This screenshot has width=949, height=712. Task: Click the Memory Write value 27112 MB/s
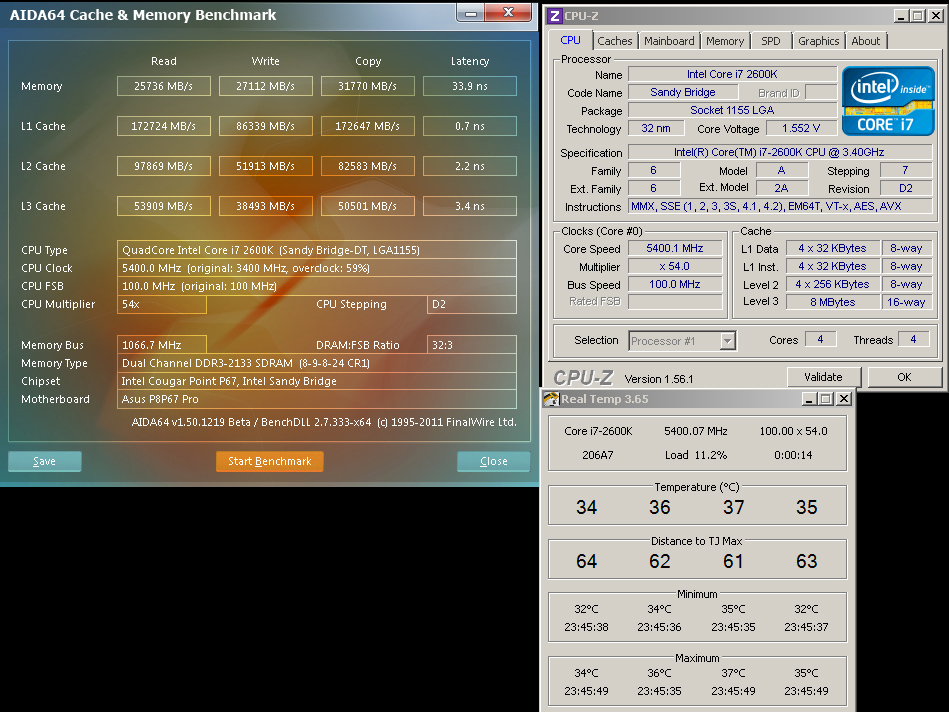tap(266, 86)
